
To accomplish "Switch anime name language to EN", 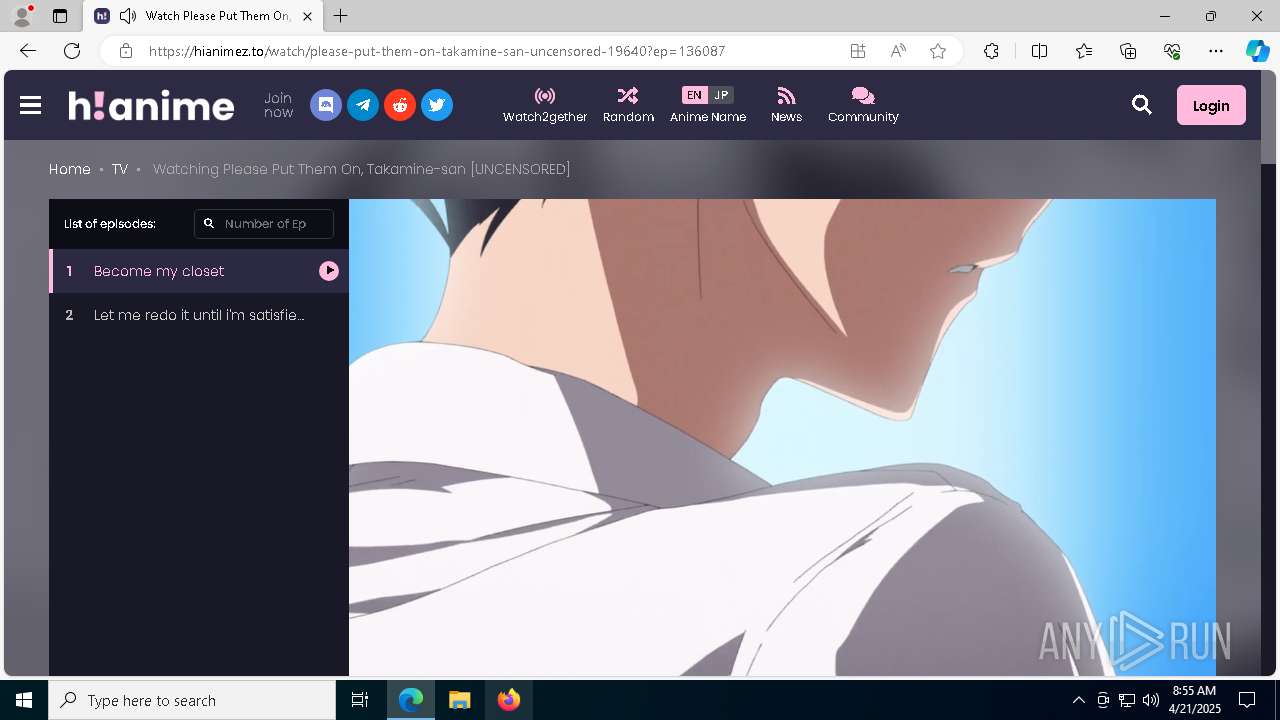I will pos(694,95).
